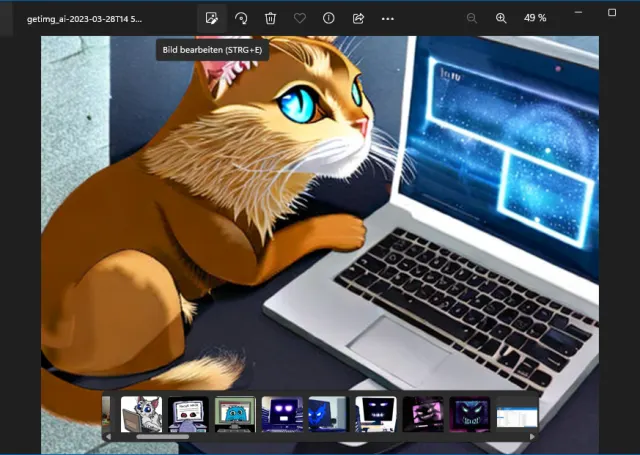Expand the three-dot more options menu
Screen dimensions: 640x455
click(388, 18)
